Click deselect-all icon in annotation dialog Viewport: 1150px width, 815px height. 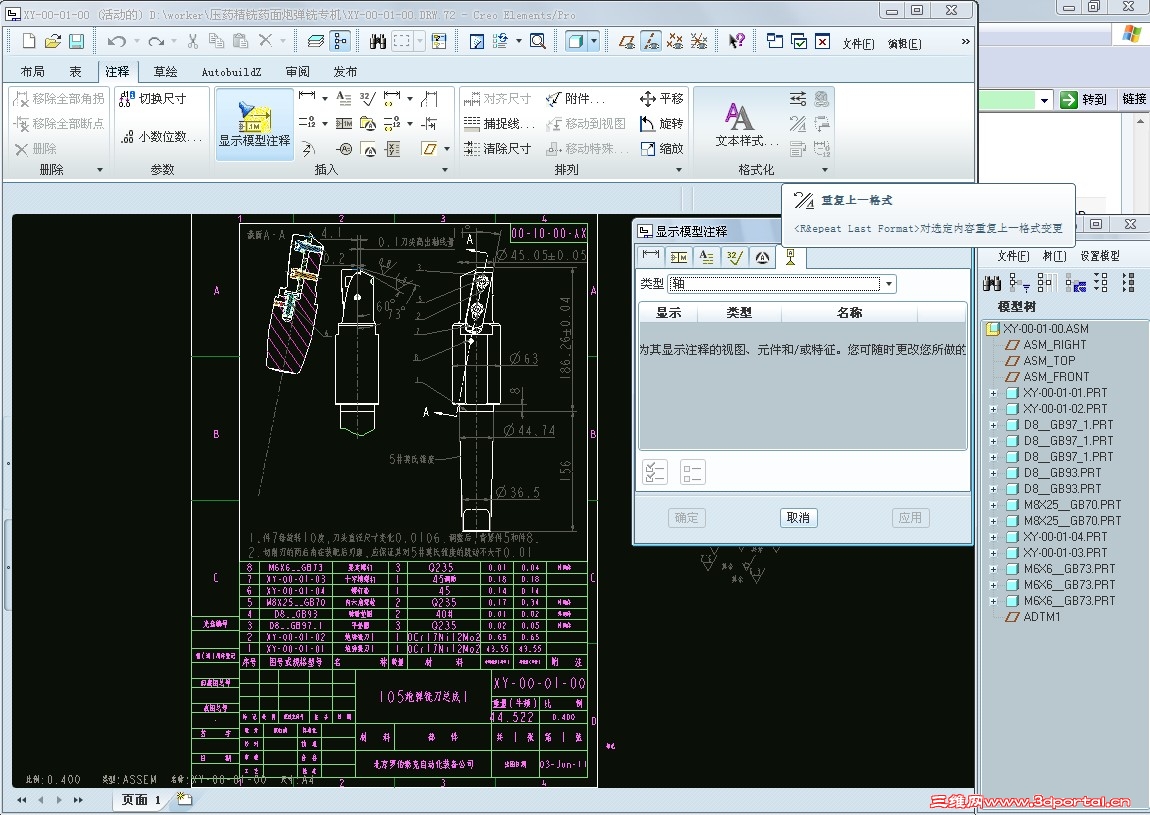[x=692, y=472]
